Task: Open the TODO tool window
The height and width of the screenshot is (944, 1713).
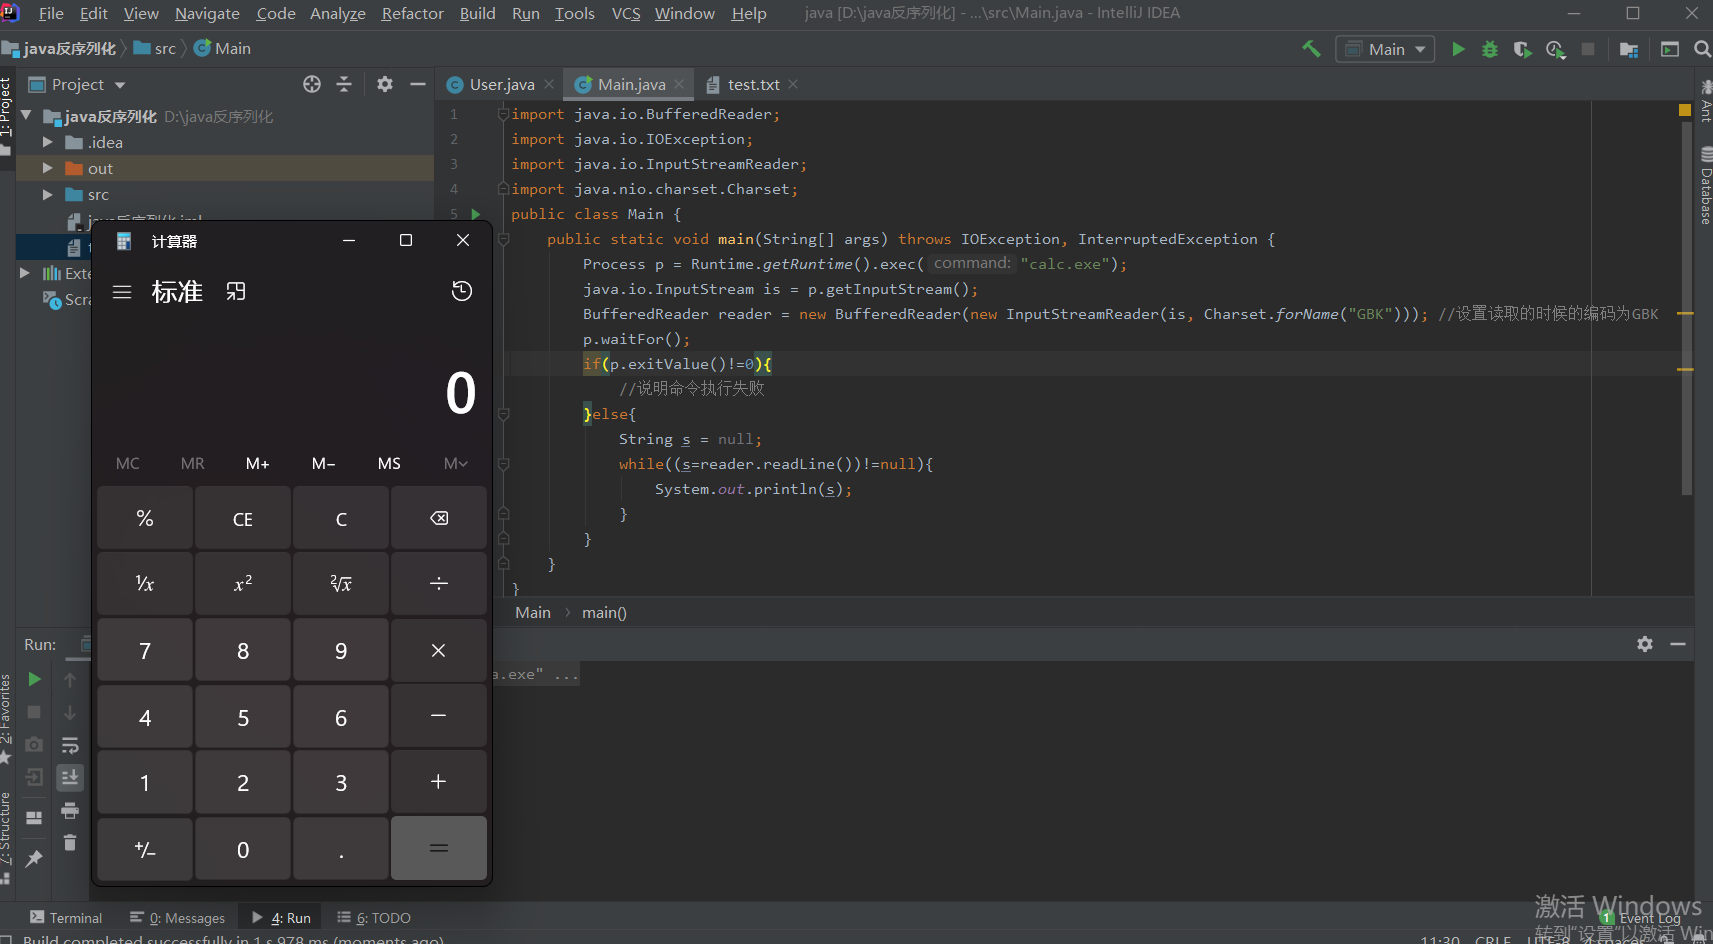Action: (x=375, y=918)
